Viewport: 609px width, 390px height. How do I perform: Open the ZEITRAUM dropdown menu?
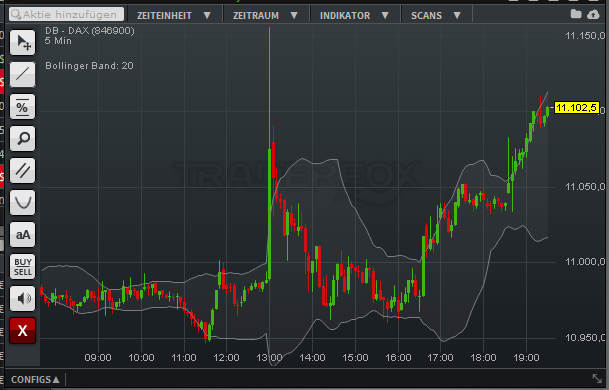pyautogui.click(x=265, y=16)
